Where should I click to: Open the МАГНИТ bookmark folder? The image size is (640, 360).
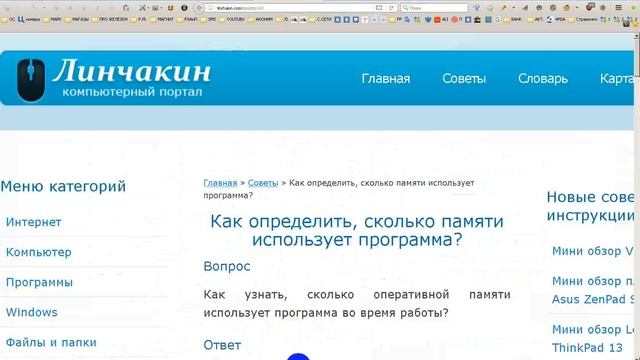[161, 19]
